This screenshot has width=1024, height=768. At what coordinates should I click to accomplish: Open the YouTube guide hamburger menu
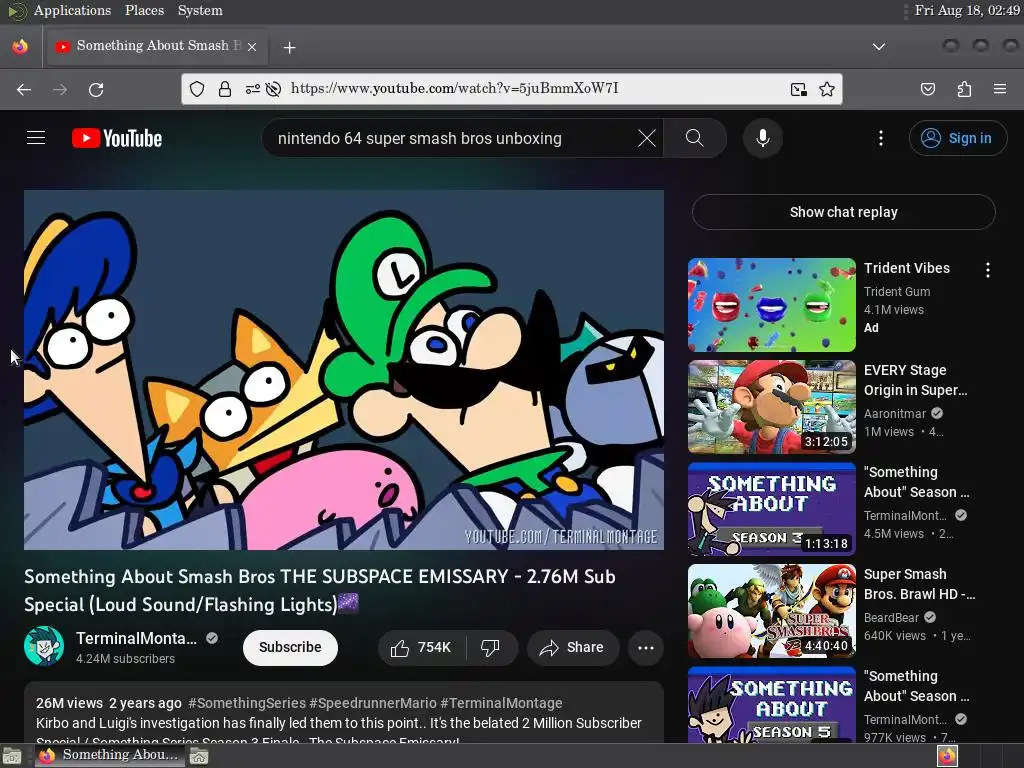pos(36,138)
